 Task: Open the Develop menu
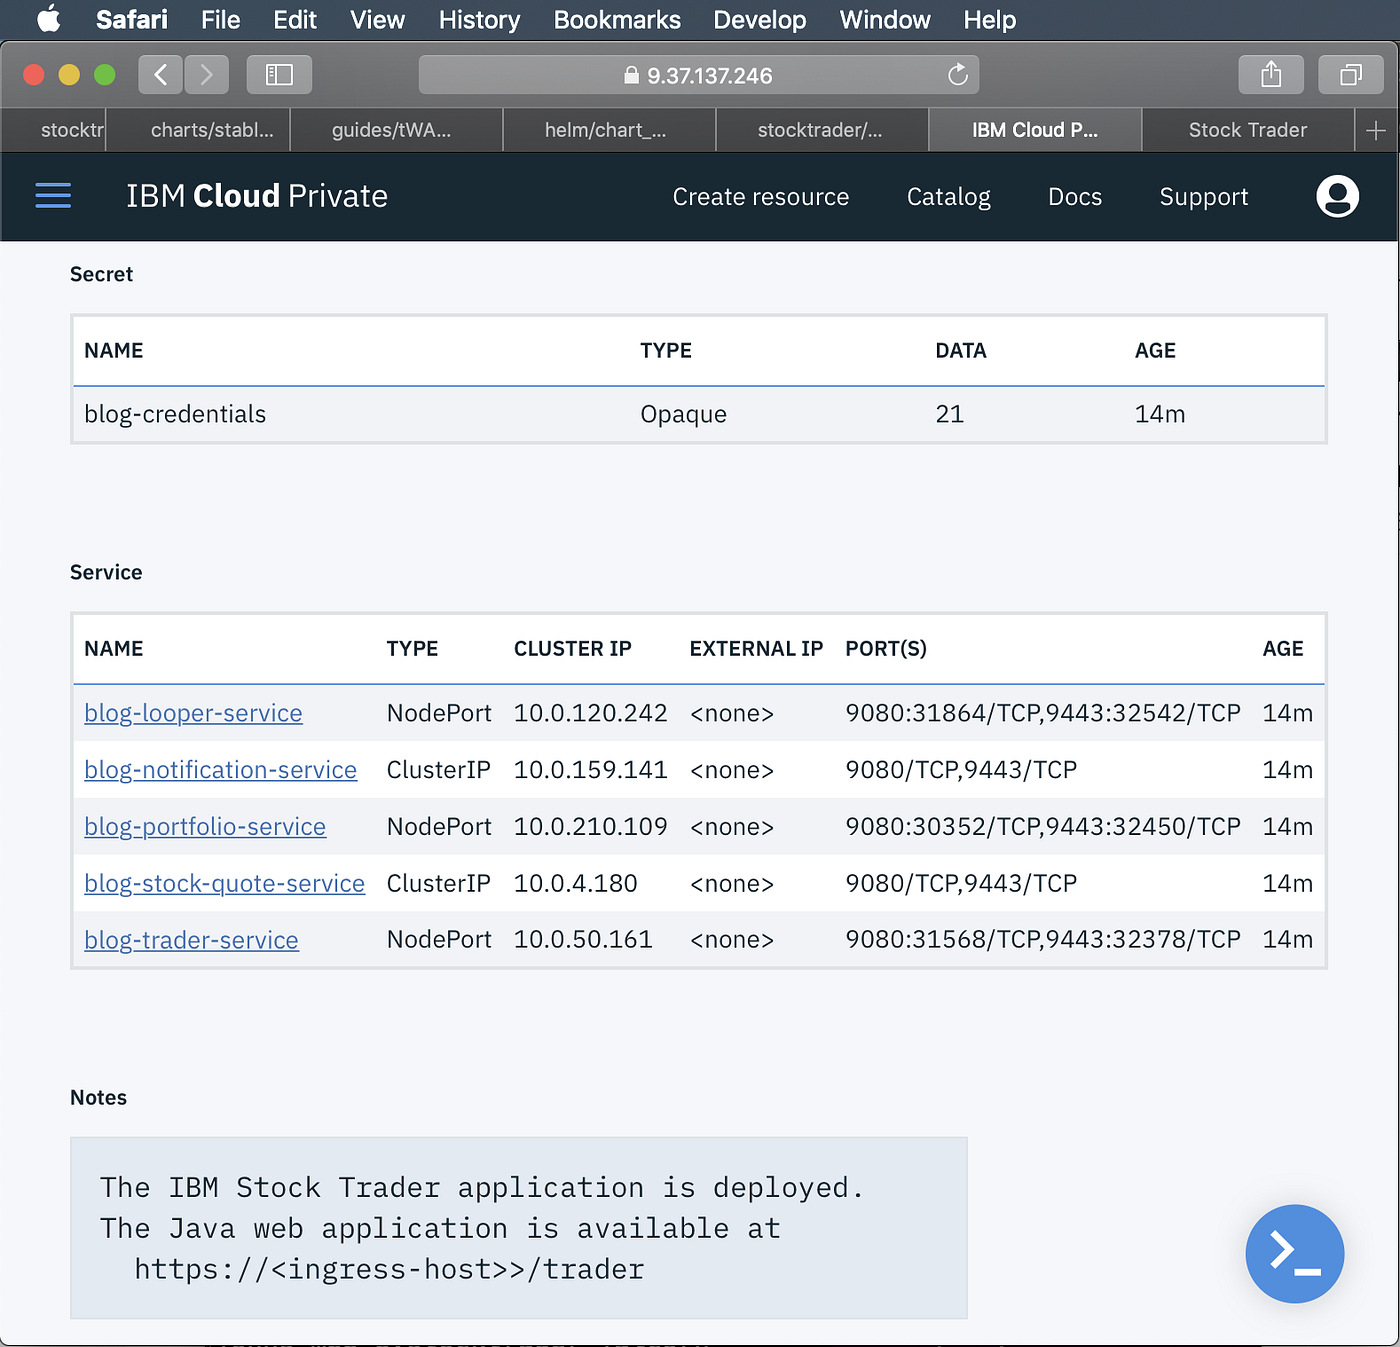(759, 19)
